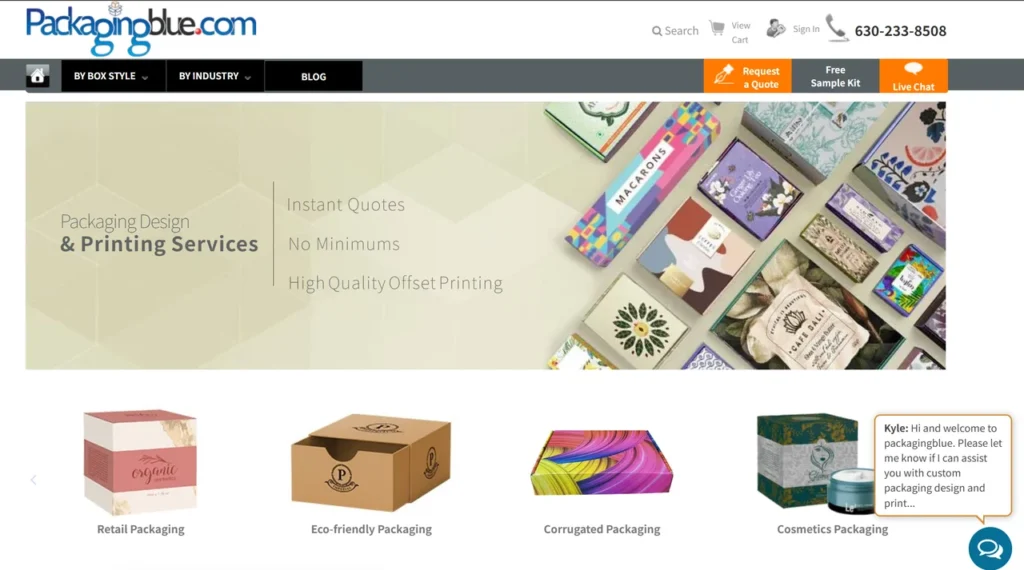This screenshot has width=1024, height=570.
Task: Click the pen icon on Request a Quote
Action: point(724,75)
